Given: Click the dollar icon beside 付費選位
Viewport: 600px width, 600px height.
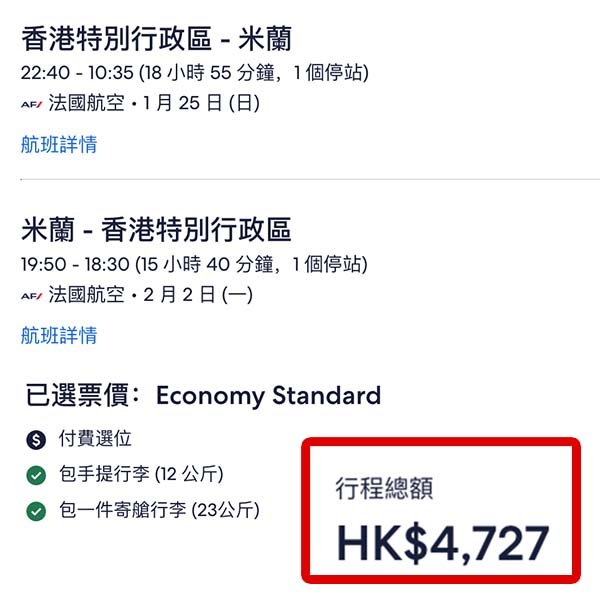Looking at the screenshot, I should coord(37,440).
